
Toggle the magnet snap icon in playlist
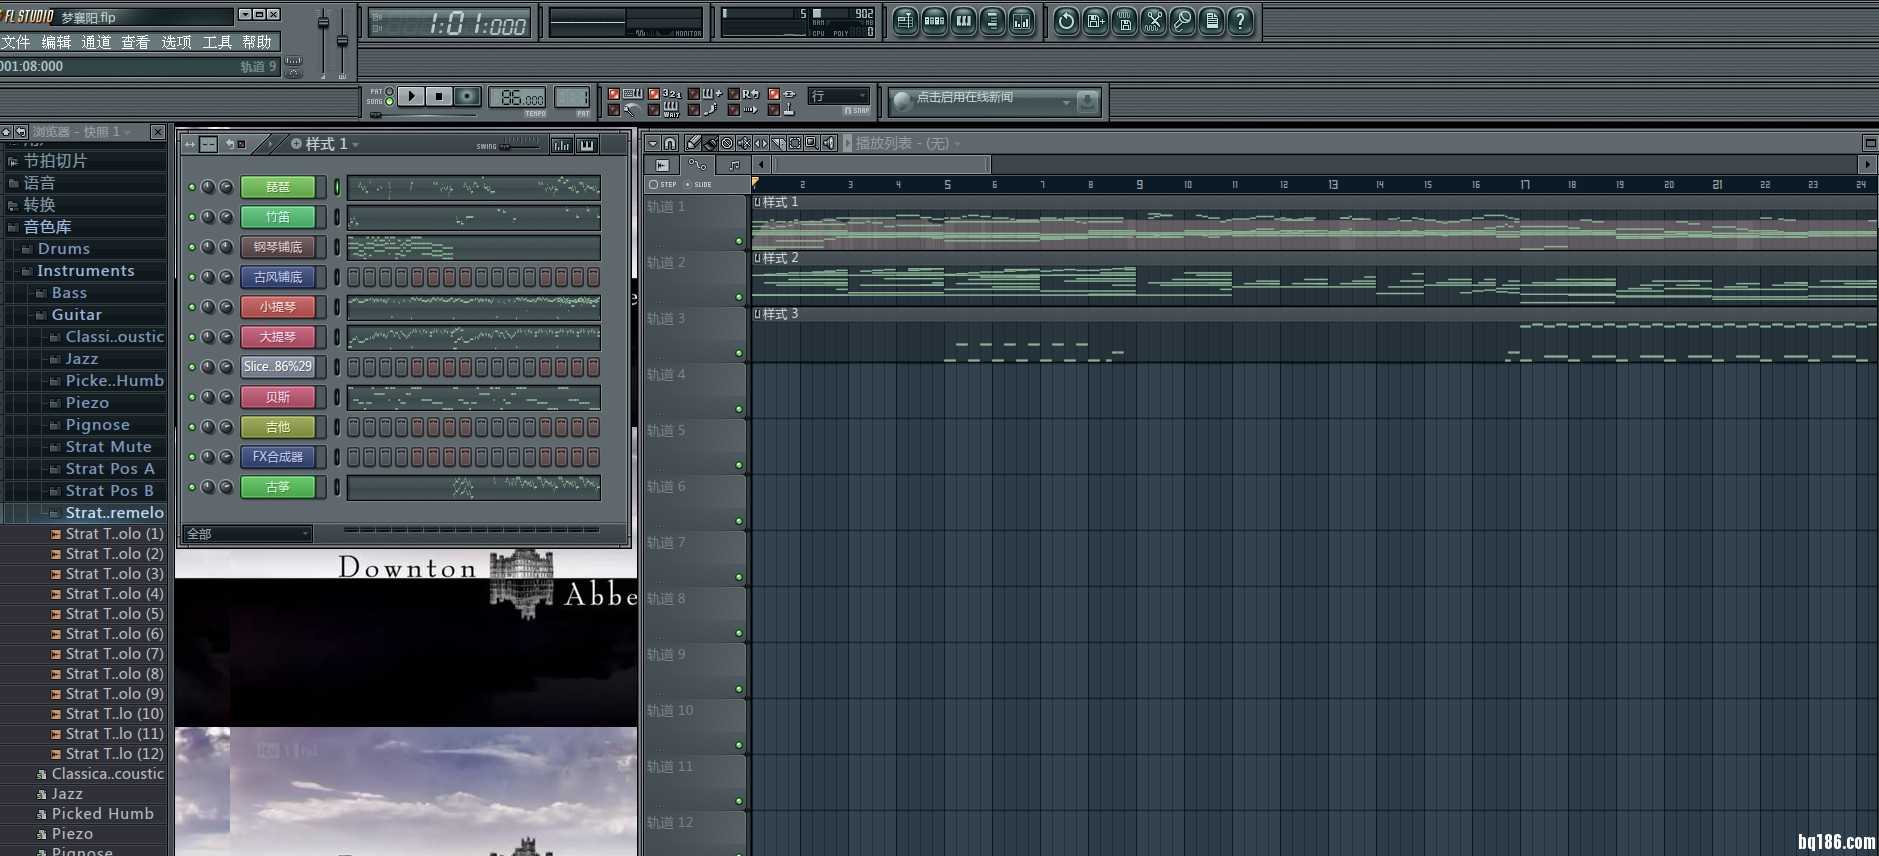pyautogui.click(x=670, y=143)
